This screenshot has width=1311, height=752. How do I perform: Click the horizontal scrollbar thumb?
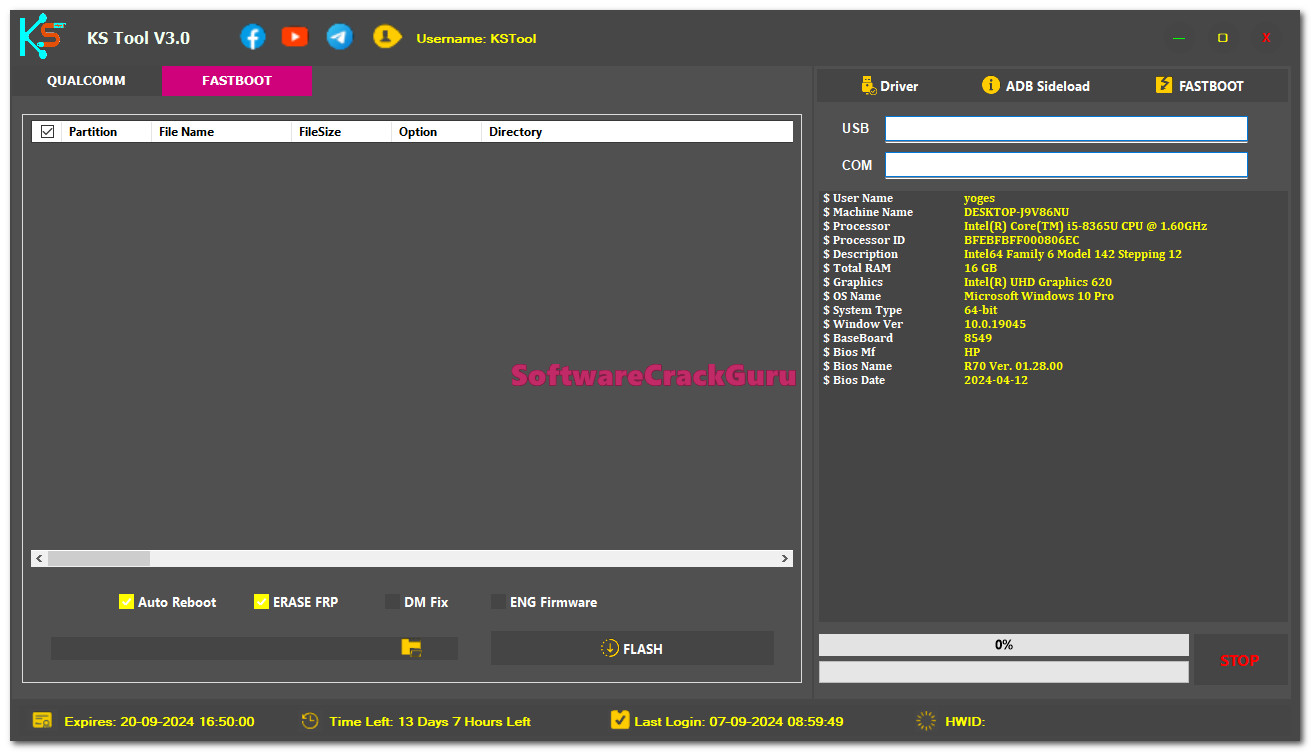98,559
